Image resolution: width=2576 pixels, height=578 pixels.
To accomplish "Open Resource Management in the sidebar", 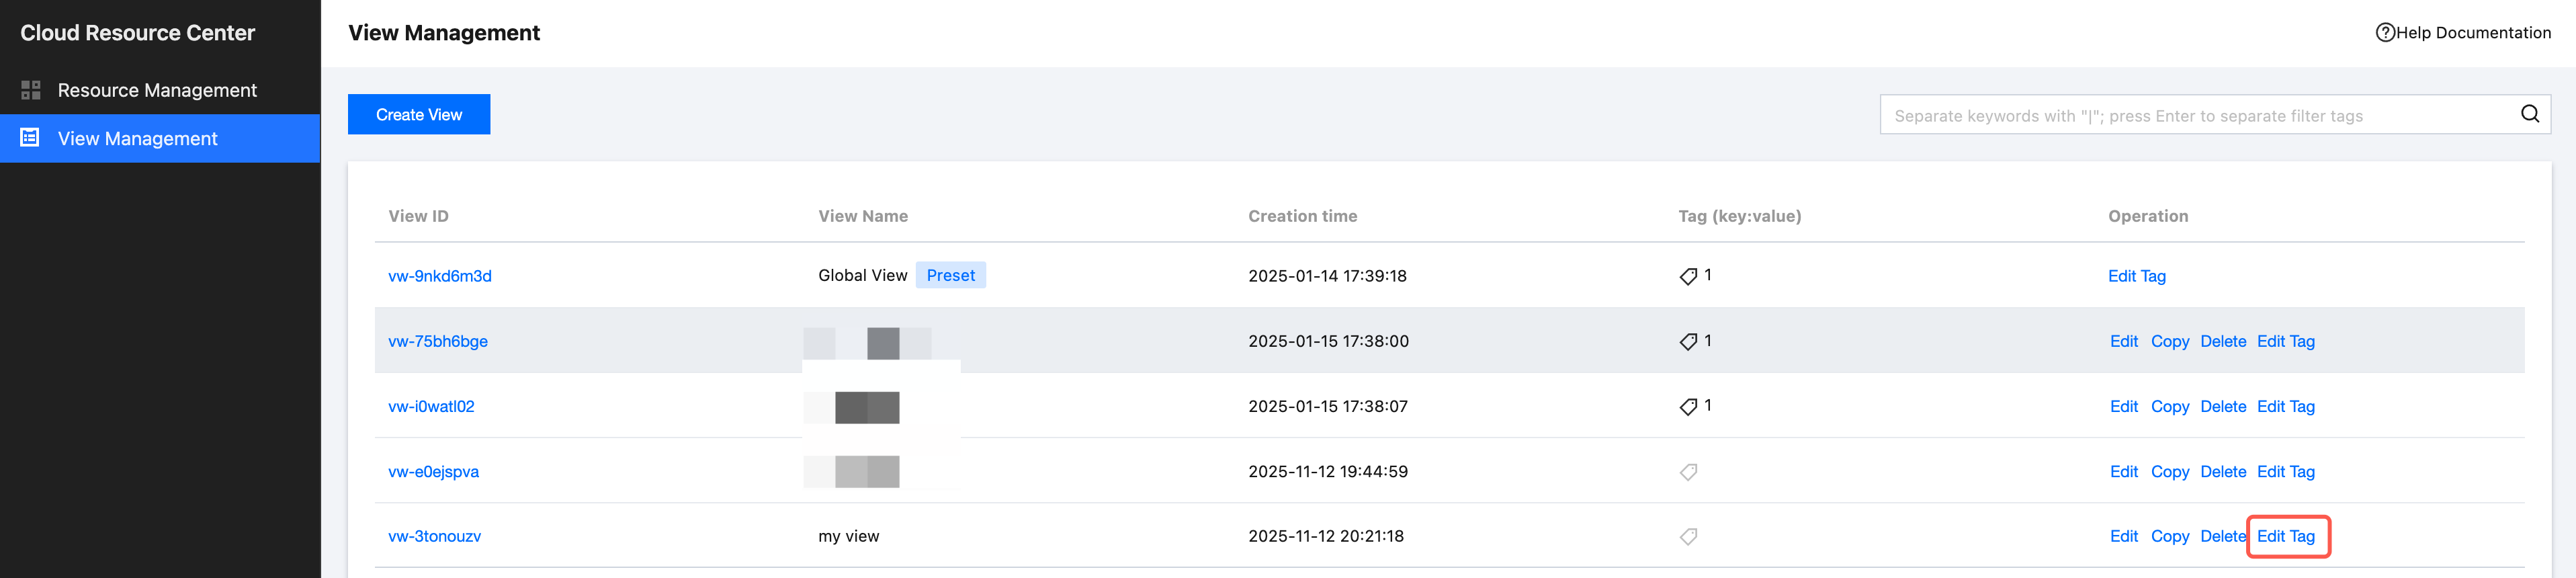I will (157, 90).
